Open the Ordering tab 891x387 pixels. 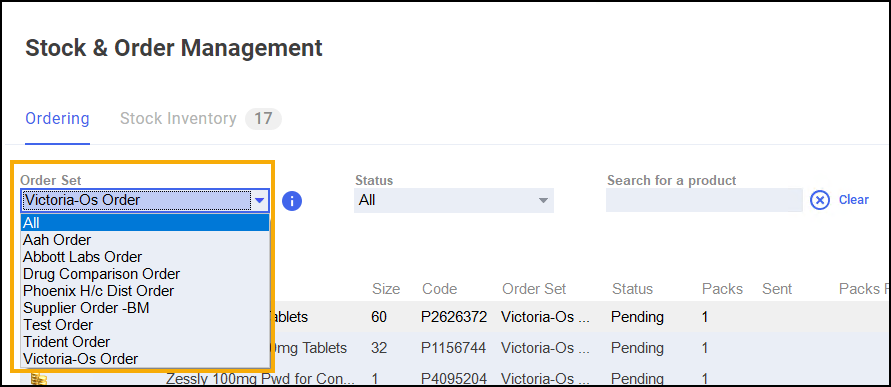[57, 119]
